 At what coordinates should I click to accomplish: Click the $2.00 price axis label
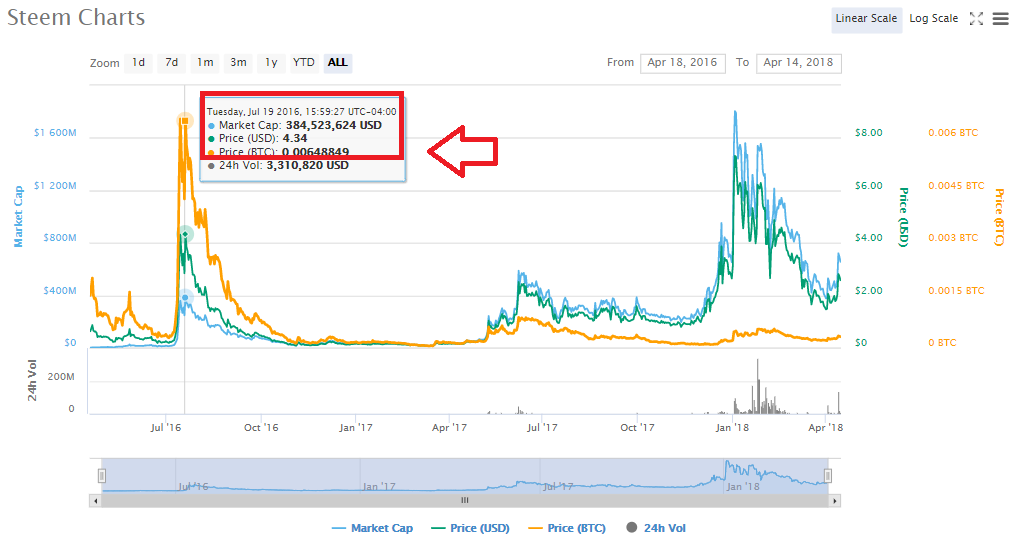click(869, 291)
